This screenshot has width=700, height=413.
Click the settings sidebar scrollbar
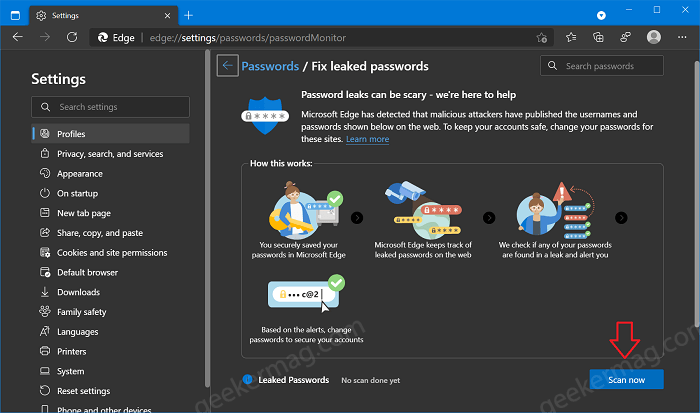207,219
